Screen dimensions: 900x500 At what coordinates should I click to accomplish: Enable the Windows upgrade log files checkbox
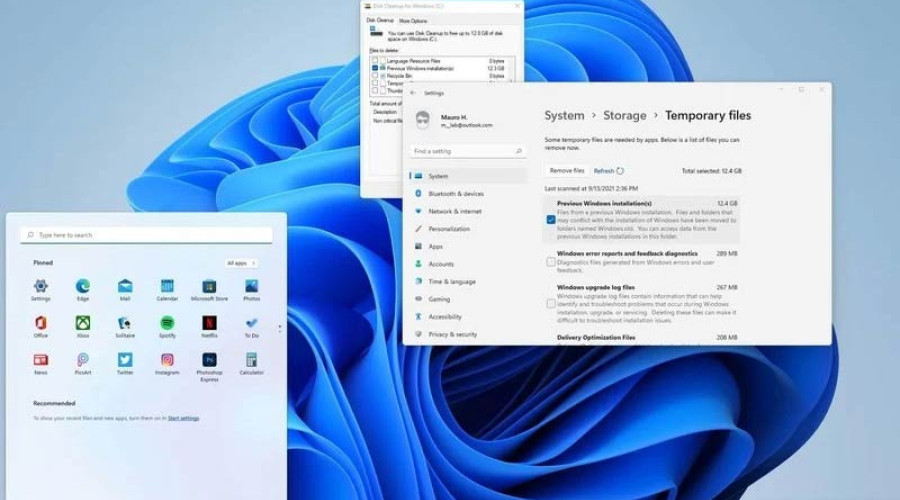click(x=551, y=302)
